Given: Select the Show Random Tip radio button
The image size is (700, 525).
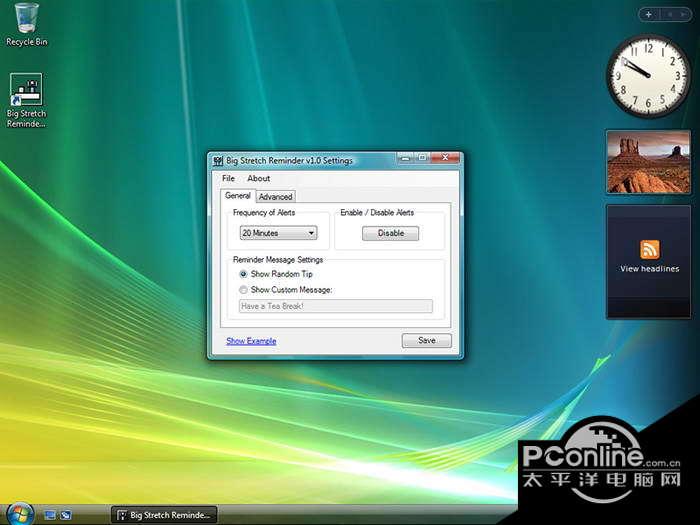Looking at the screenshot, I should tap(243, 274).
